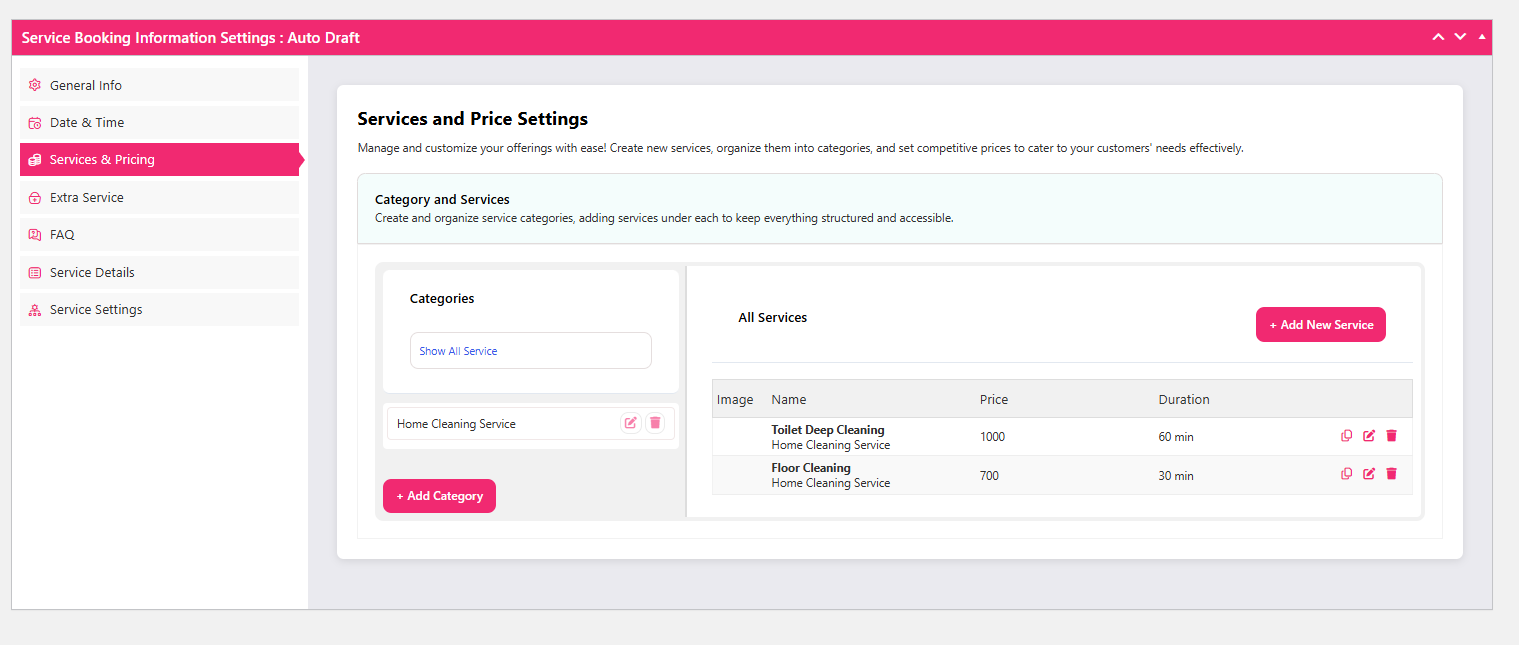Edit the Toilet Deep Cleaning service
This screenshot has height=645, width=1519.
pos(1369,436)
